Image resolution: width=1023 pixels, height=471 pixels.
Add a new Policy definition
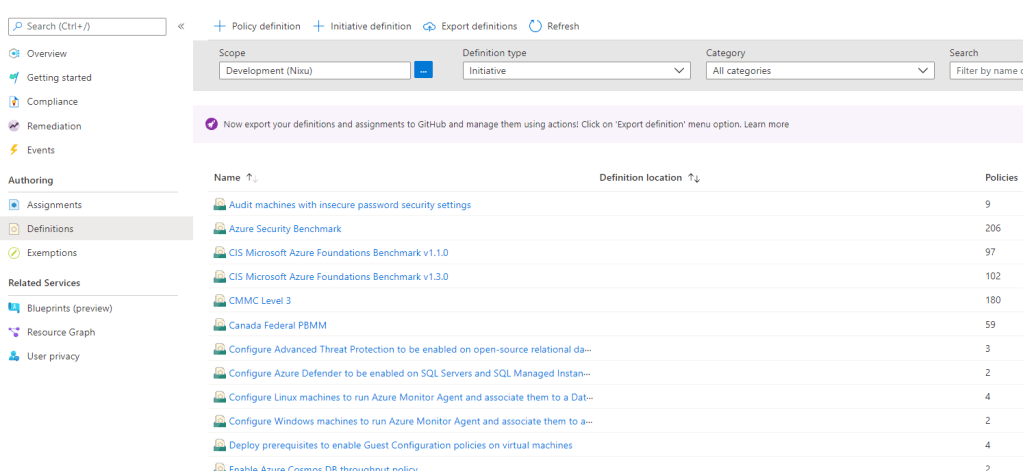point(257,26)
